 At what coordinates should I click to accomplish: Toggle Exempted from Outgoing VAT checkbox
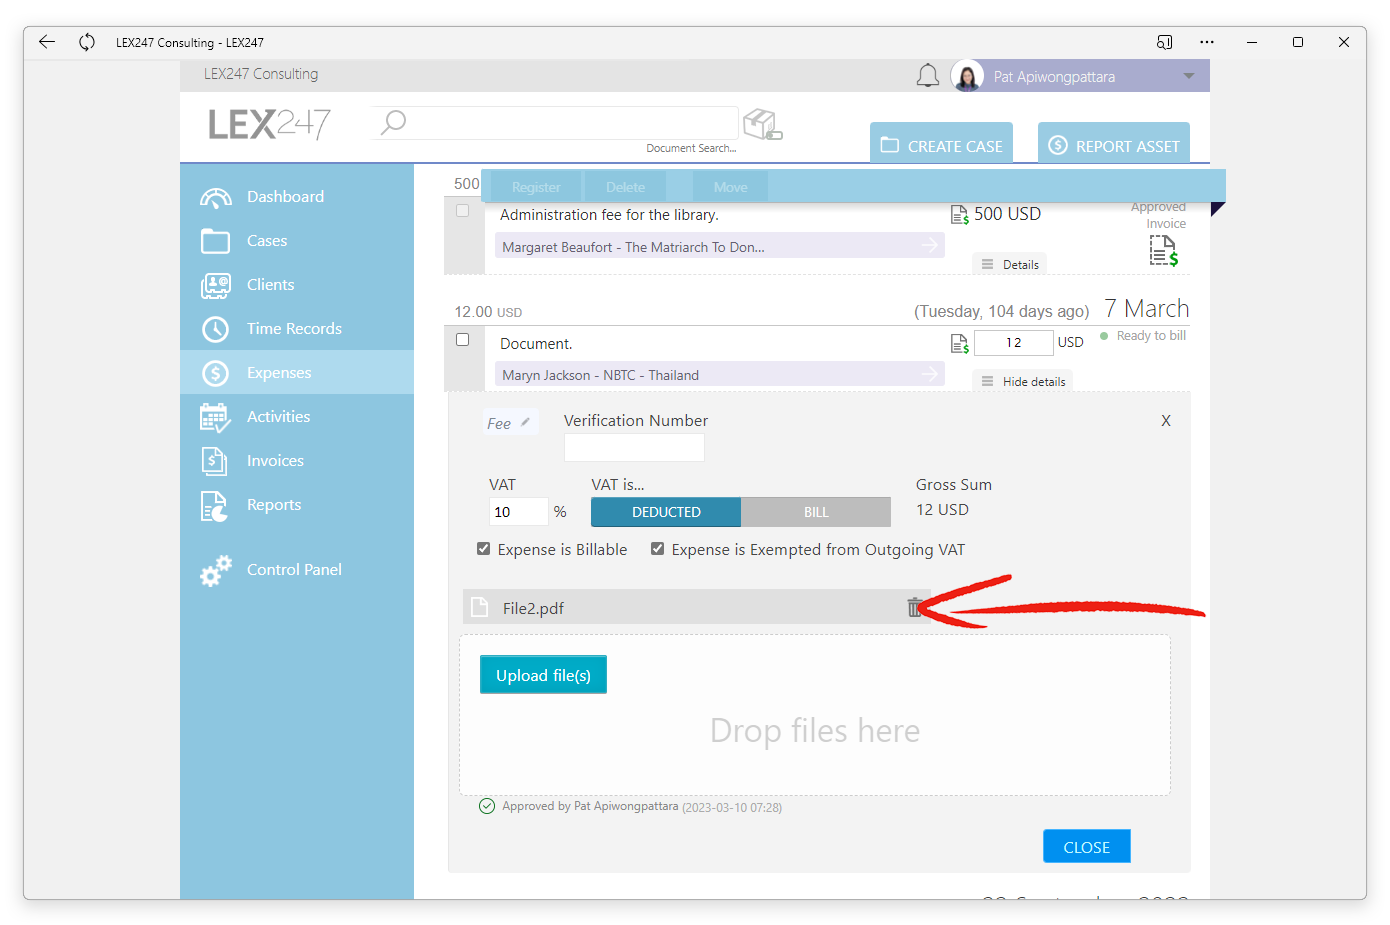point(658,549)
